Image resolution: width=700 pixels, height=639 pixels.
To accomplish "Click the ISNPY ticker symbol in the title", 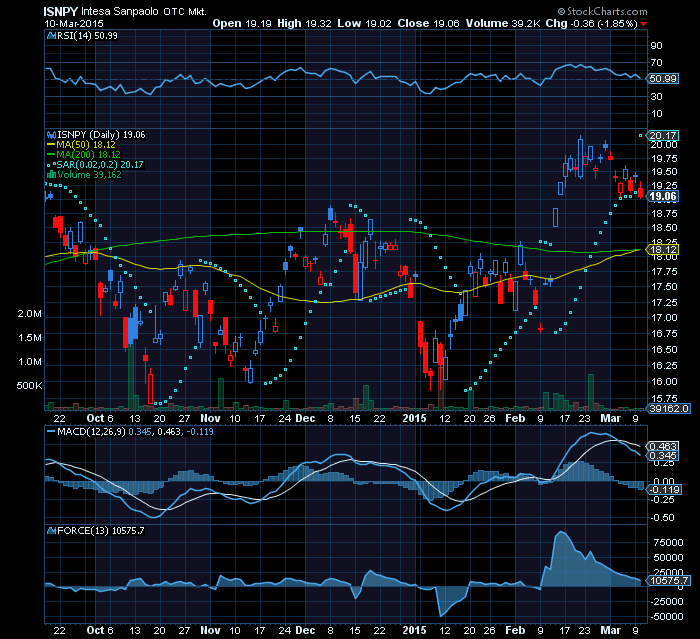I will pyautogui.click(x=60, y=12).
